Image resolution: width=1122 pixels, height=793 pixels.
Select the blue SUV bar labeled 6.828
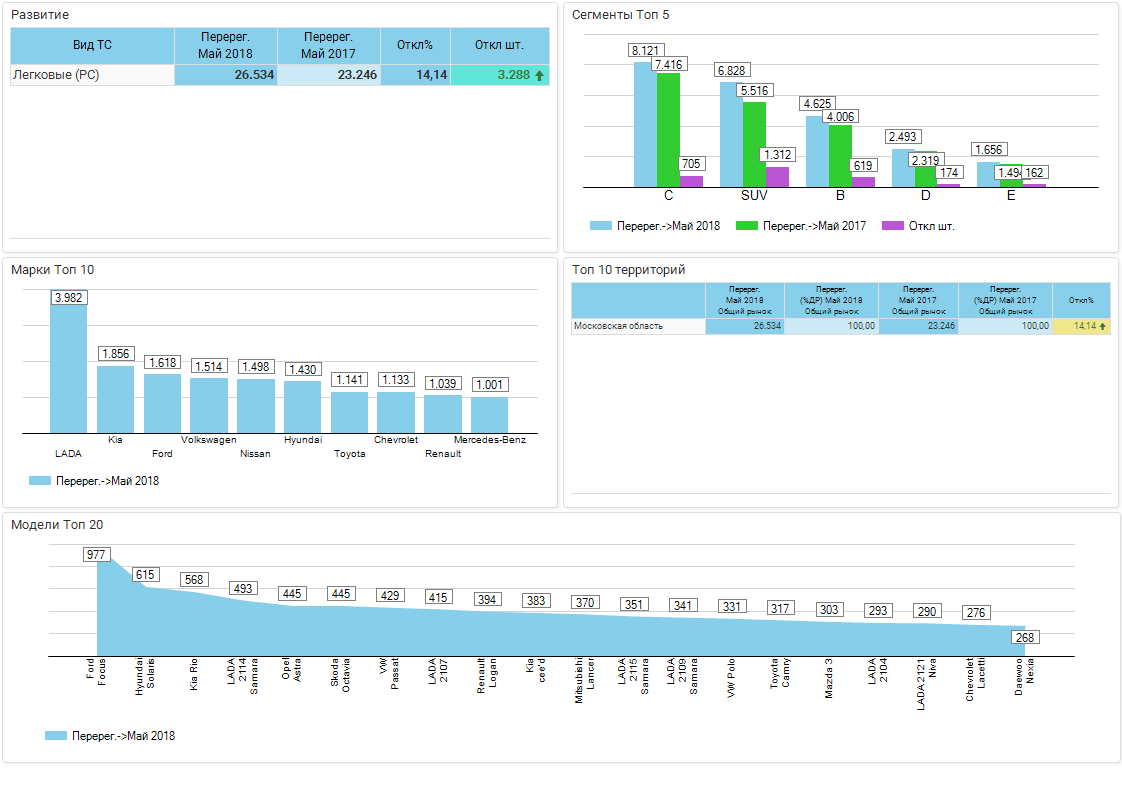(731, 135)
